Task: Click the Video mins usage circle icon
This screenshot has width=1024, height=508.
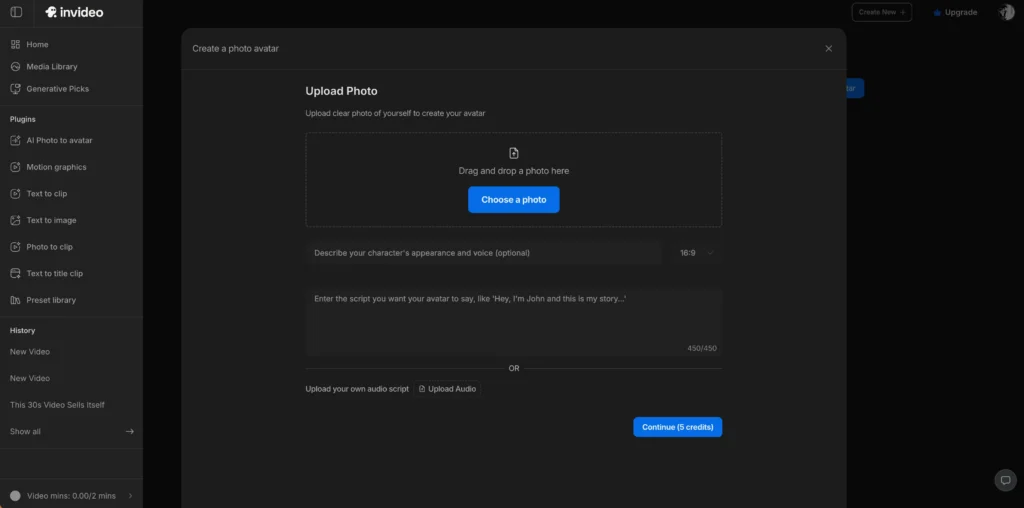Action: 15,496
